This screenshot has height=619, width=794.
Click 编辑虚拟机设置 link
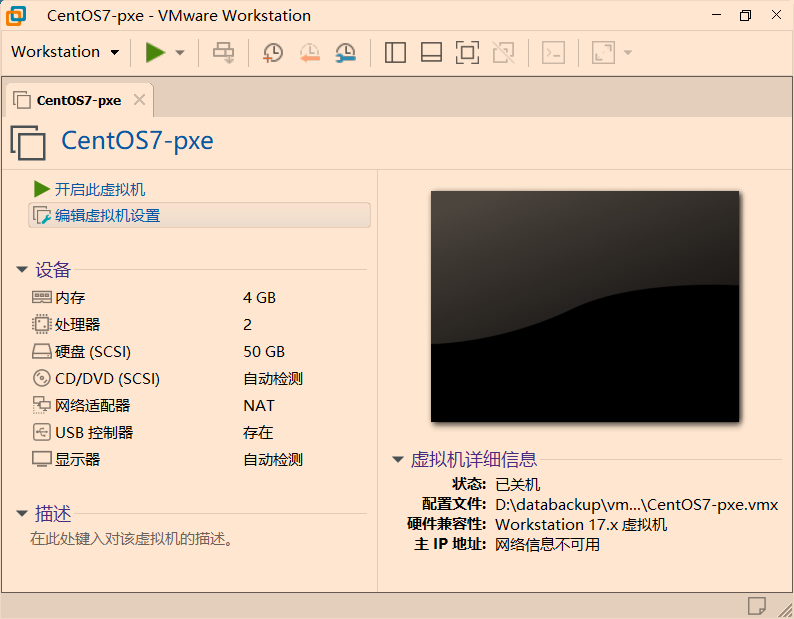107,216
